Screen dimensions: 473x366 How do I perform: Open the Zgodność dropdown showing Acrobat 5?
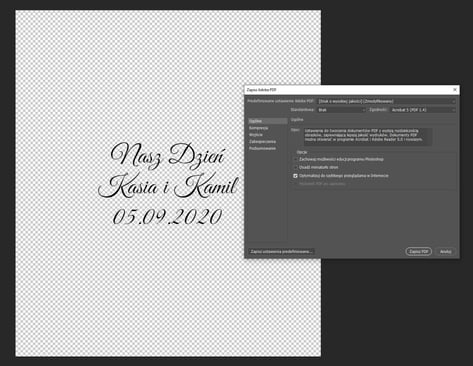tap(423, 110)
